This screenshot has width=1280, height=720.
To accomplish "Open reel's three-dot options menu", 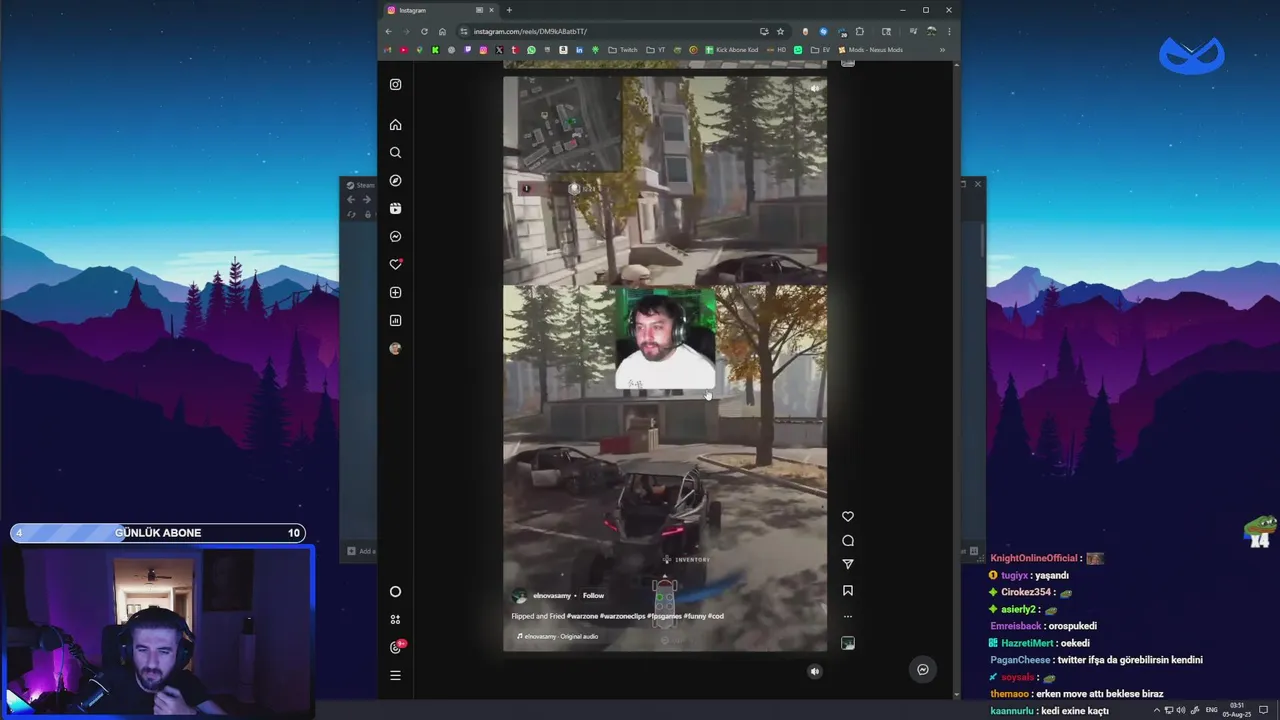I will click(848, 616).
